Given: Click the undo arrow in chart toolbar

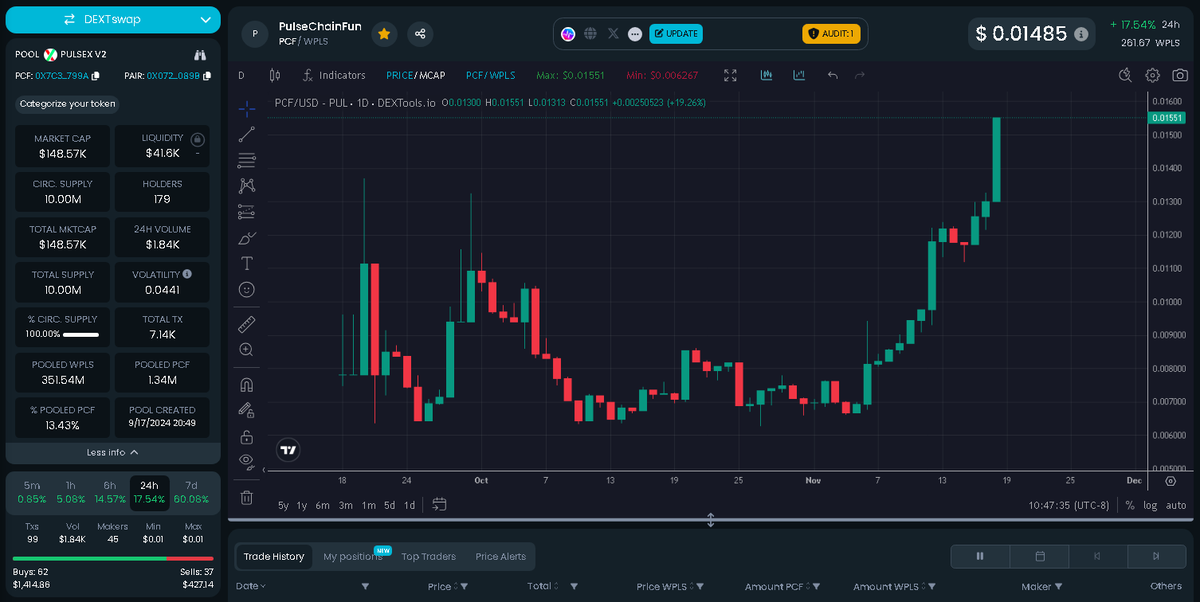Looking at the screenshot, I should (832, 75).
